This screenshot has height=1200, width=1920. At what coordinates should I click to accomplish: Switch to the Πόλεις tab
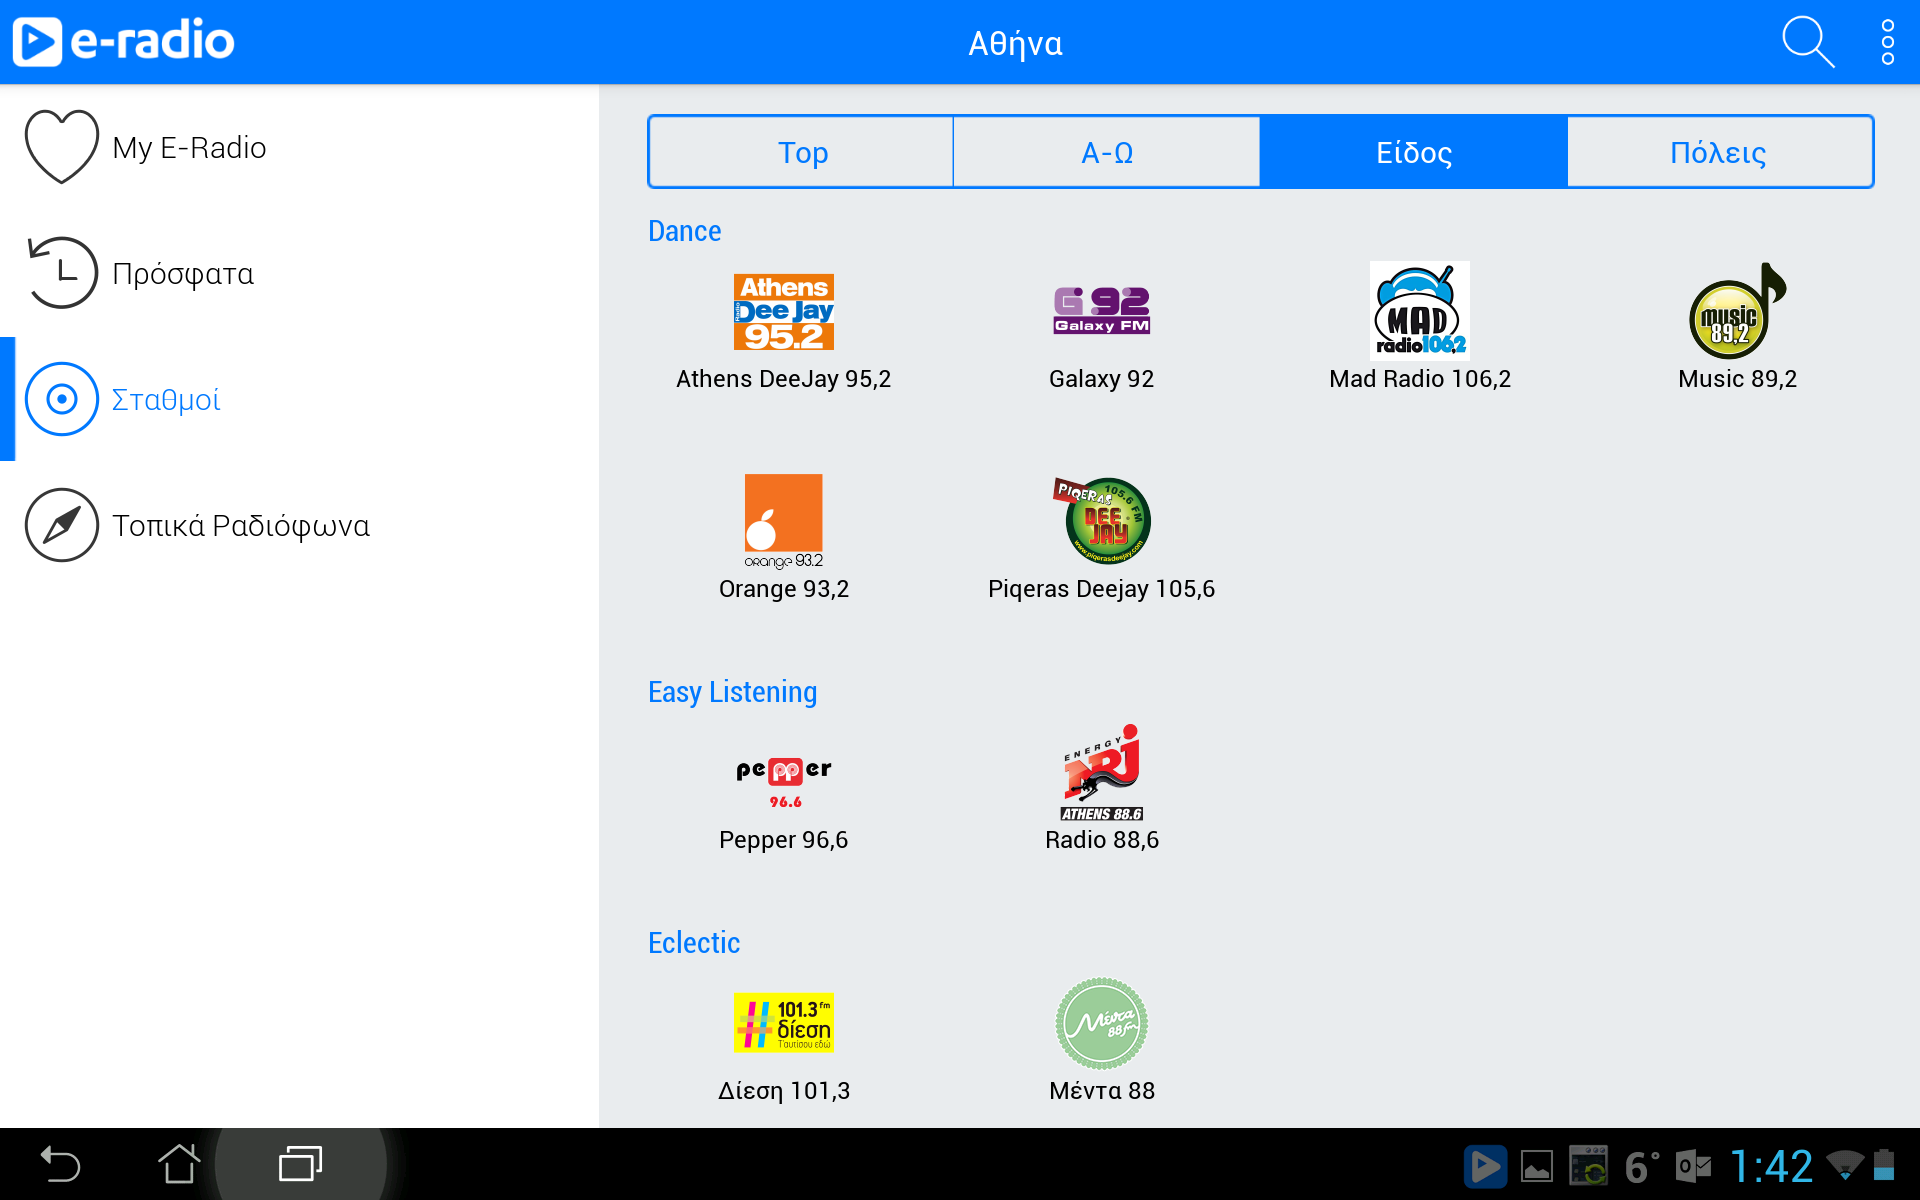[x=1719, y=152]
